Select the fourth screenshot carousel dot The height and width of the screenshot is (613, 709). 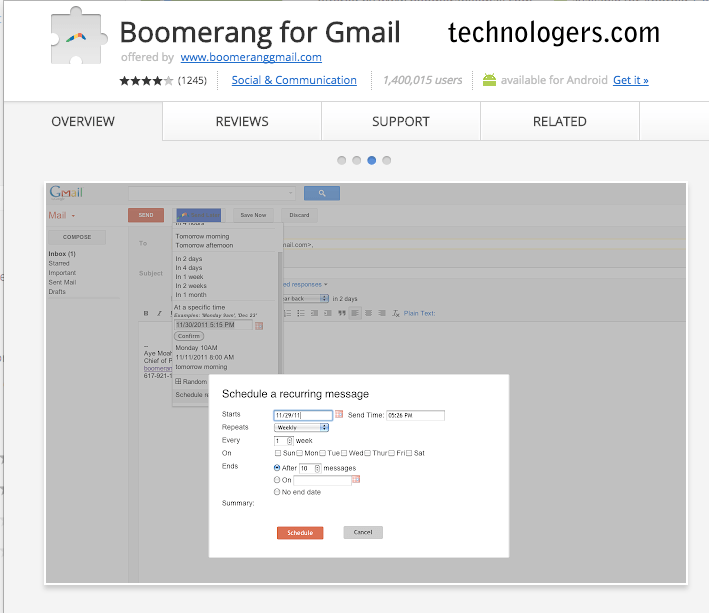pos(386,160)
